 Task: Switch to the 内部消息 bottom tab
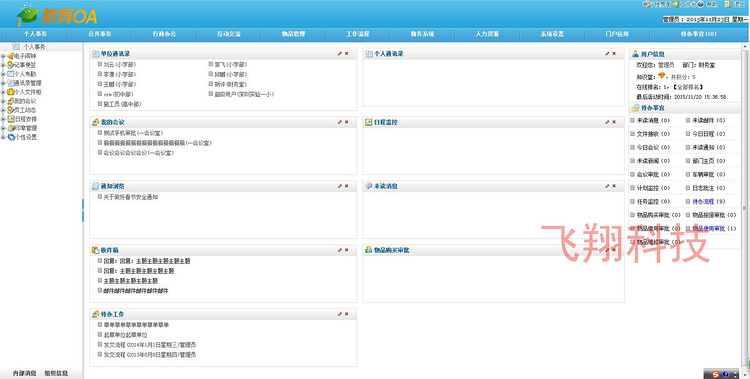point(24,373)
